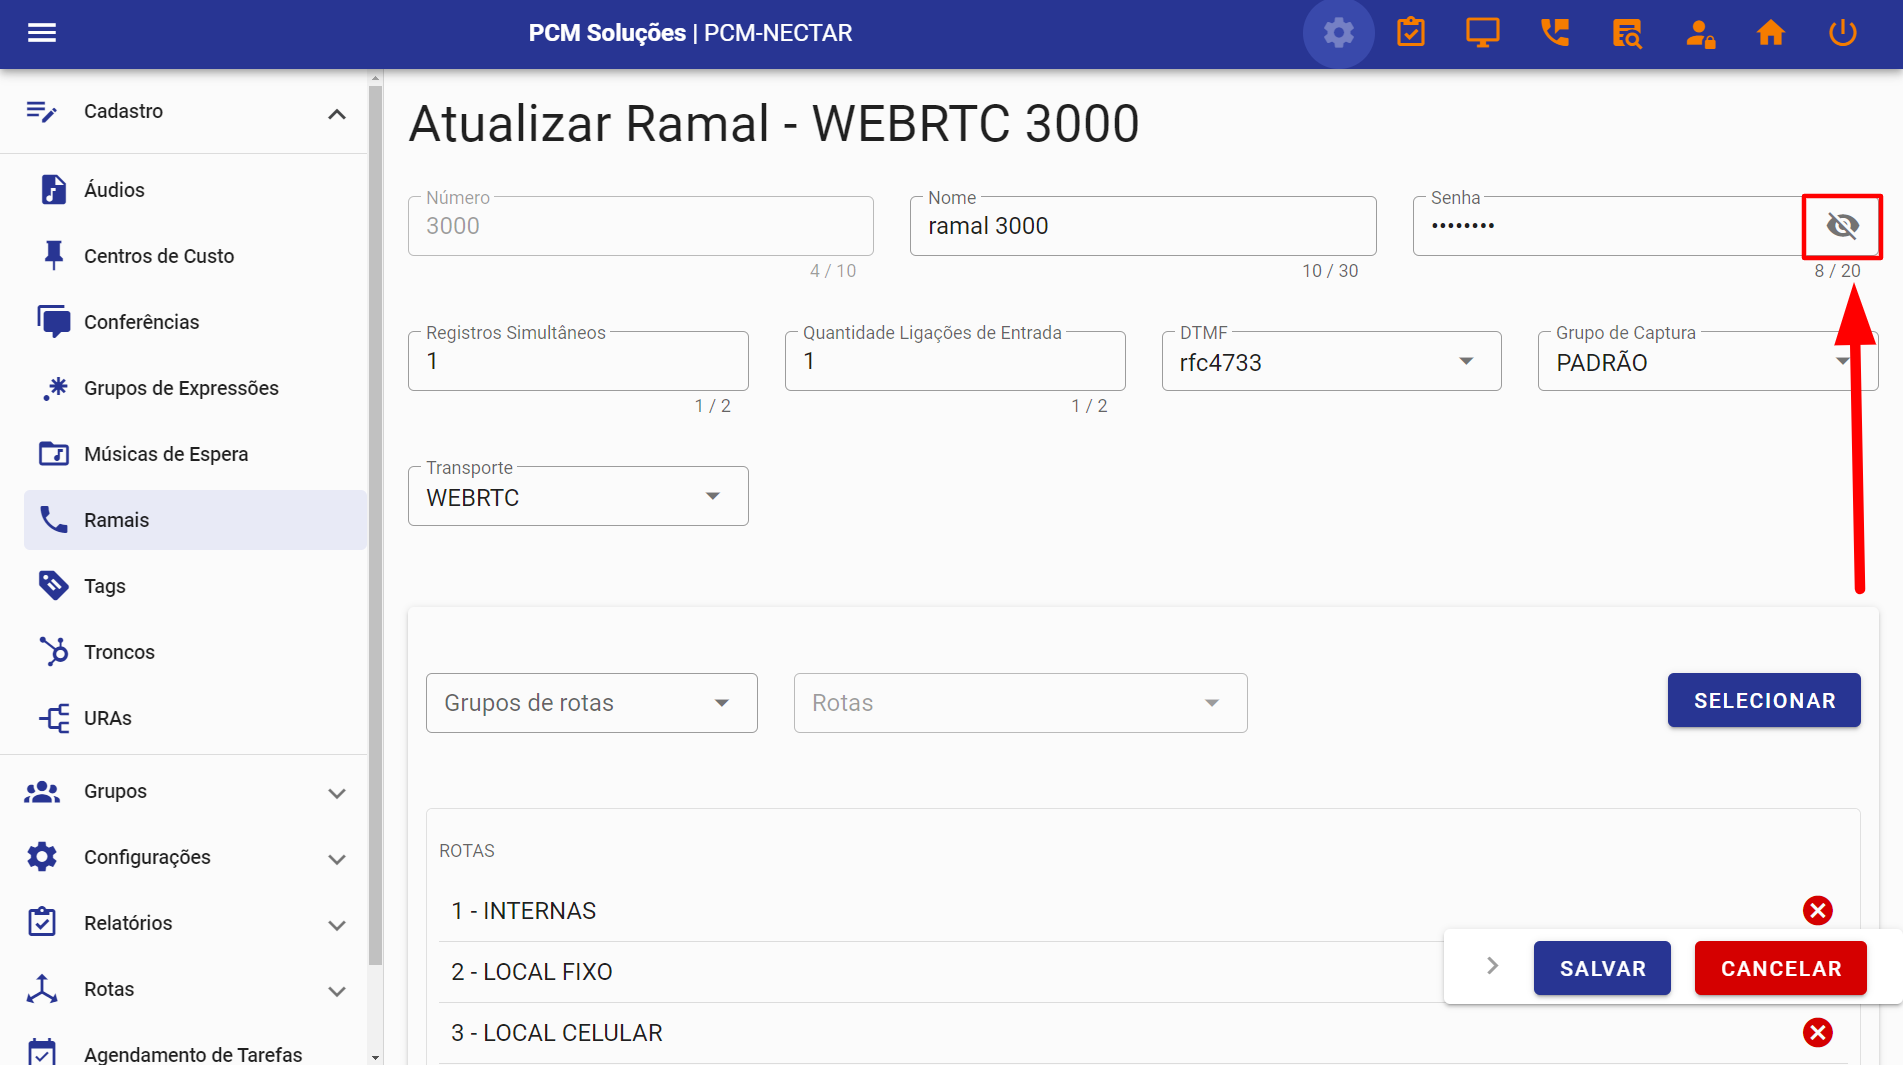Screen dimensions: 1903x1065
Task: Remove the 3 - LOCAL CELULAR route
Action: tap(1817, 1032)
